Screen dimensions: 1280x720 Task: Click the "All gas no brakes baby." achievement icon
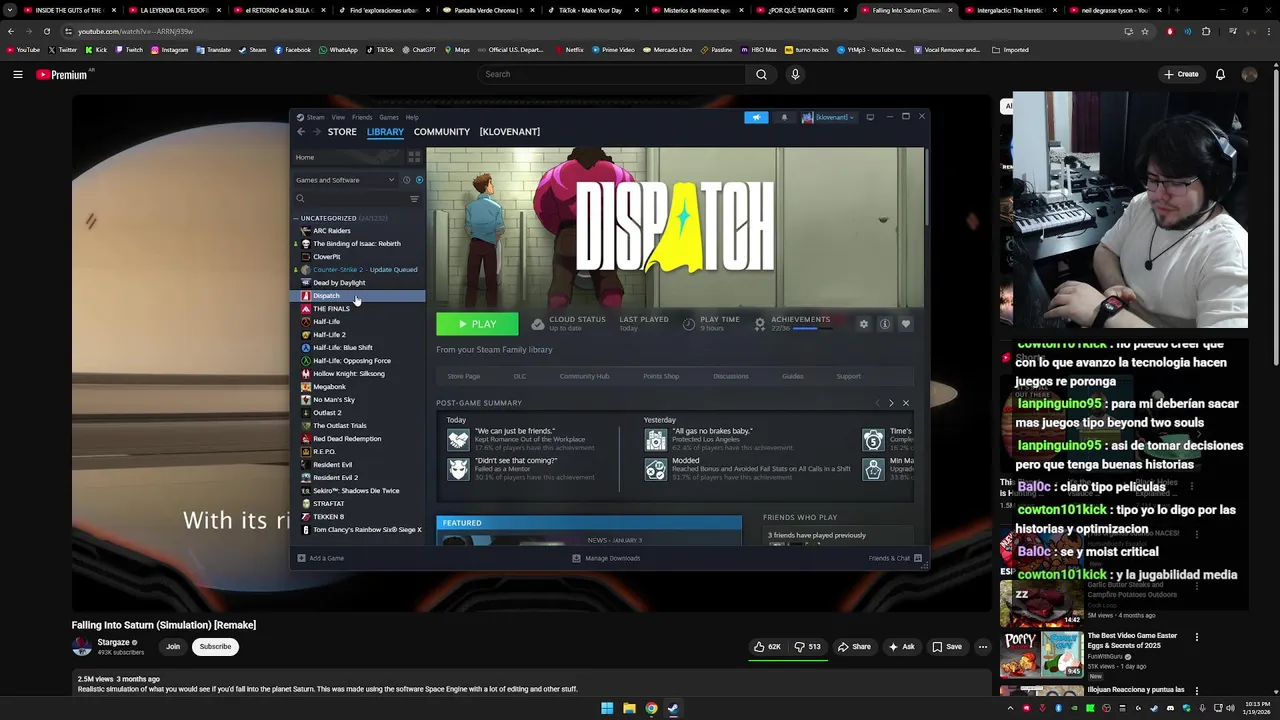tap(656, 440)
